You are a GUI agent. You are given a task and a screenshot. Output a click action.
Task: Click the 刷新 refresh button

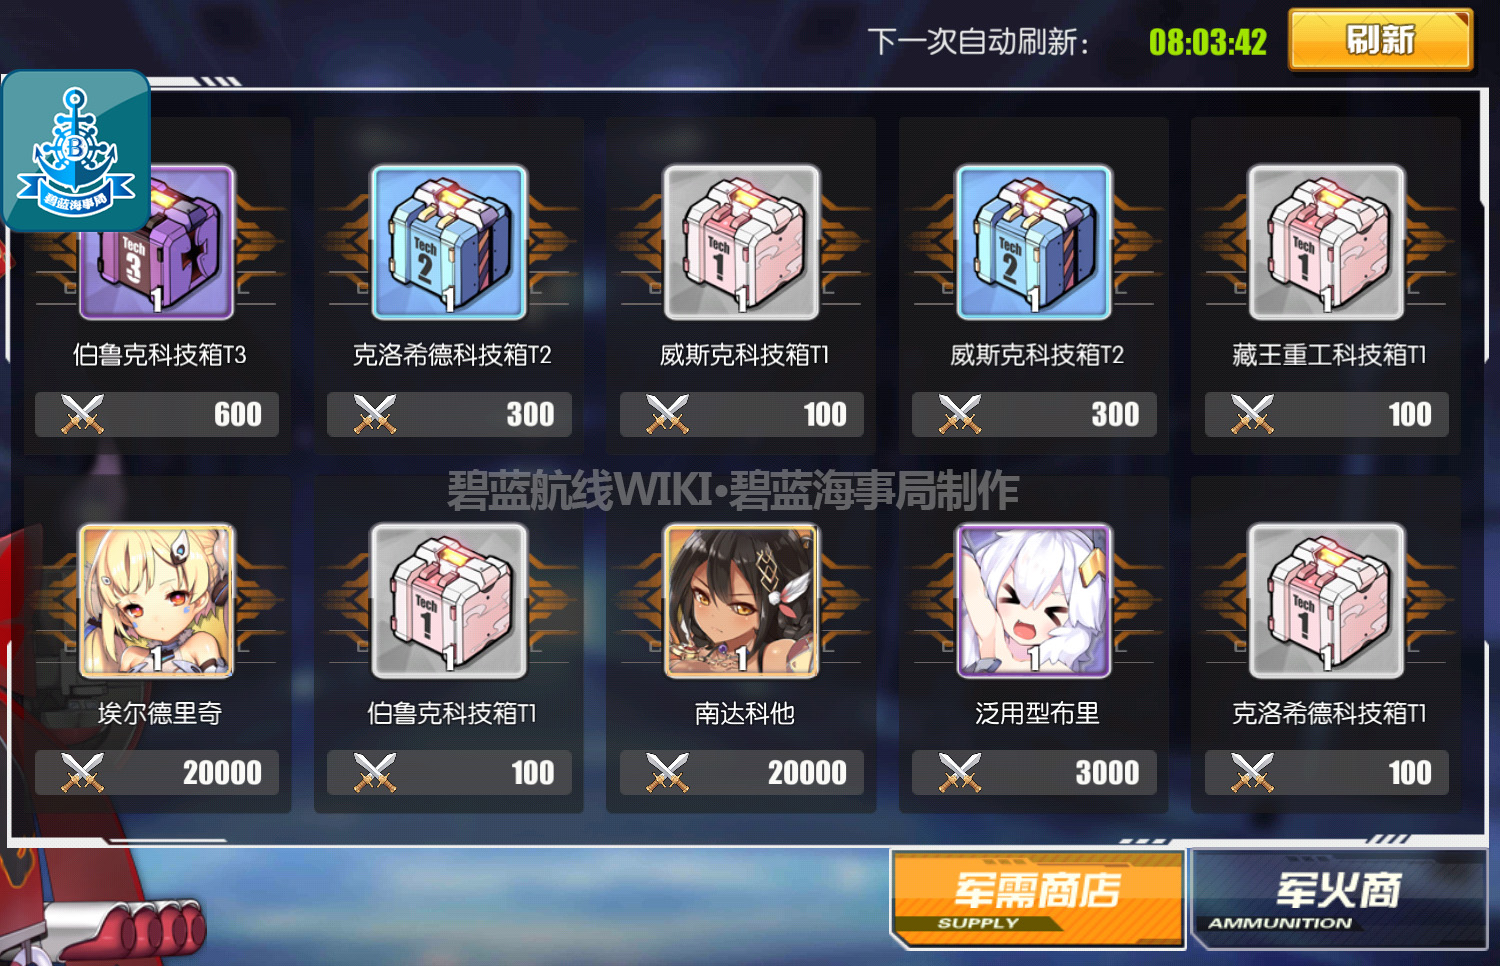[x=1381, y=40]
